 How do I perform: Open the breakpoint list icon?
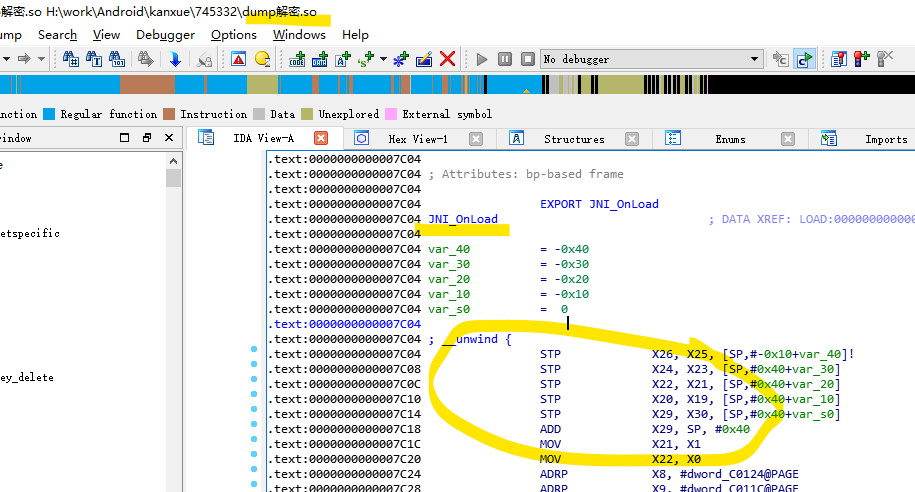(x=839, y=59)
